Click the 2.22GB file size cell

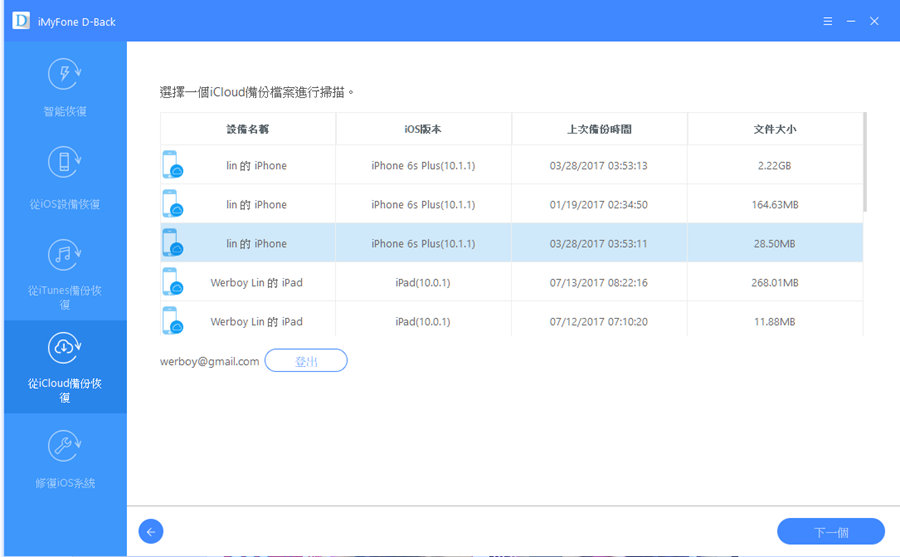pos(774,165)
